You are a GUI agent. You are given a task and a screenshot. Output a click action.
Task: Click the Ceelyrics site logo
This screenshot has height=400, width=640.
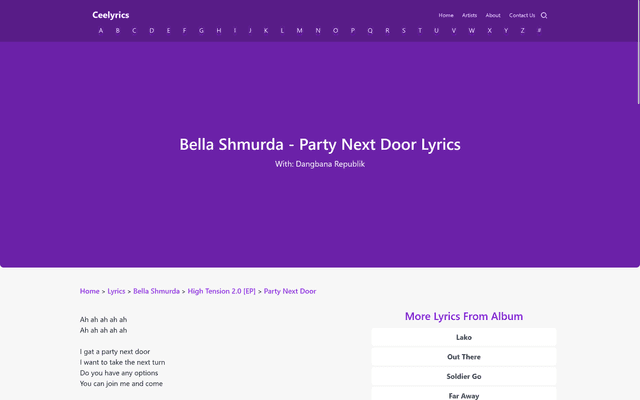point(111,15)
